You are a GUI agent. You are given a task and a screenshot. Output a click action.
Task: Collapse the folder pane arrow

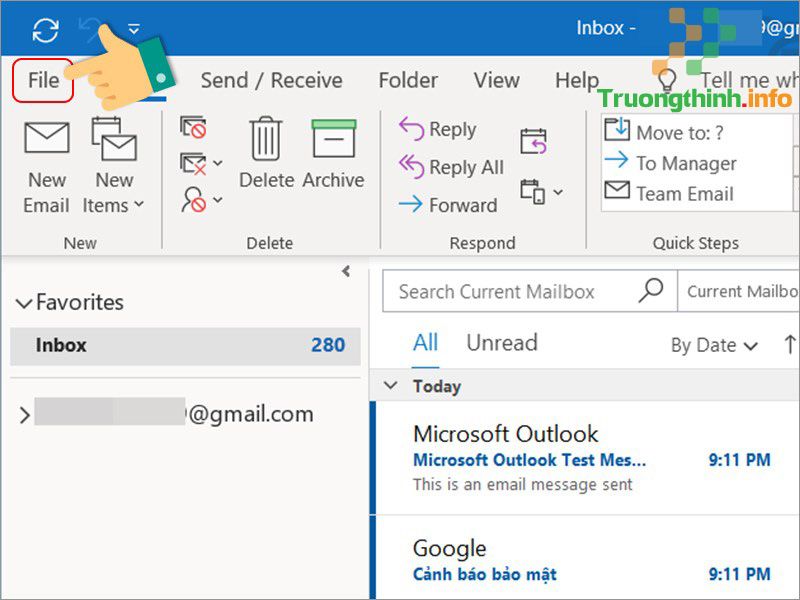(x=346, y=271)
